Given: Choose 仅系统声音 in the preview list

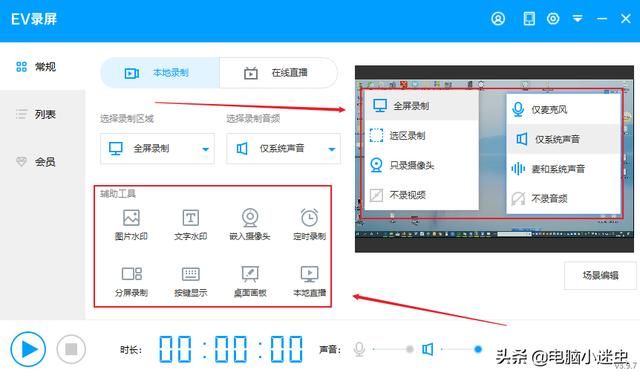Looking at the screenshot, I should click(563, 139).
